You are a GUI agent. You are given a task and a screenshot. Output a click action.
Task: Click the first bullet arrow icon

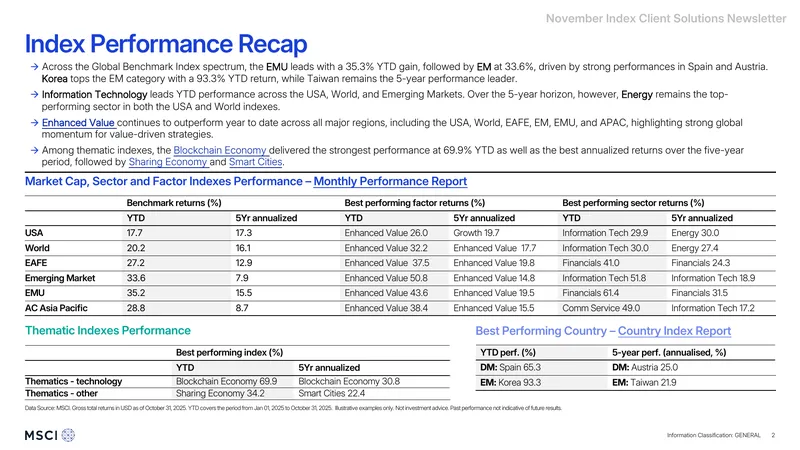34,67
